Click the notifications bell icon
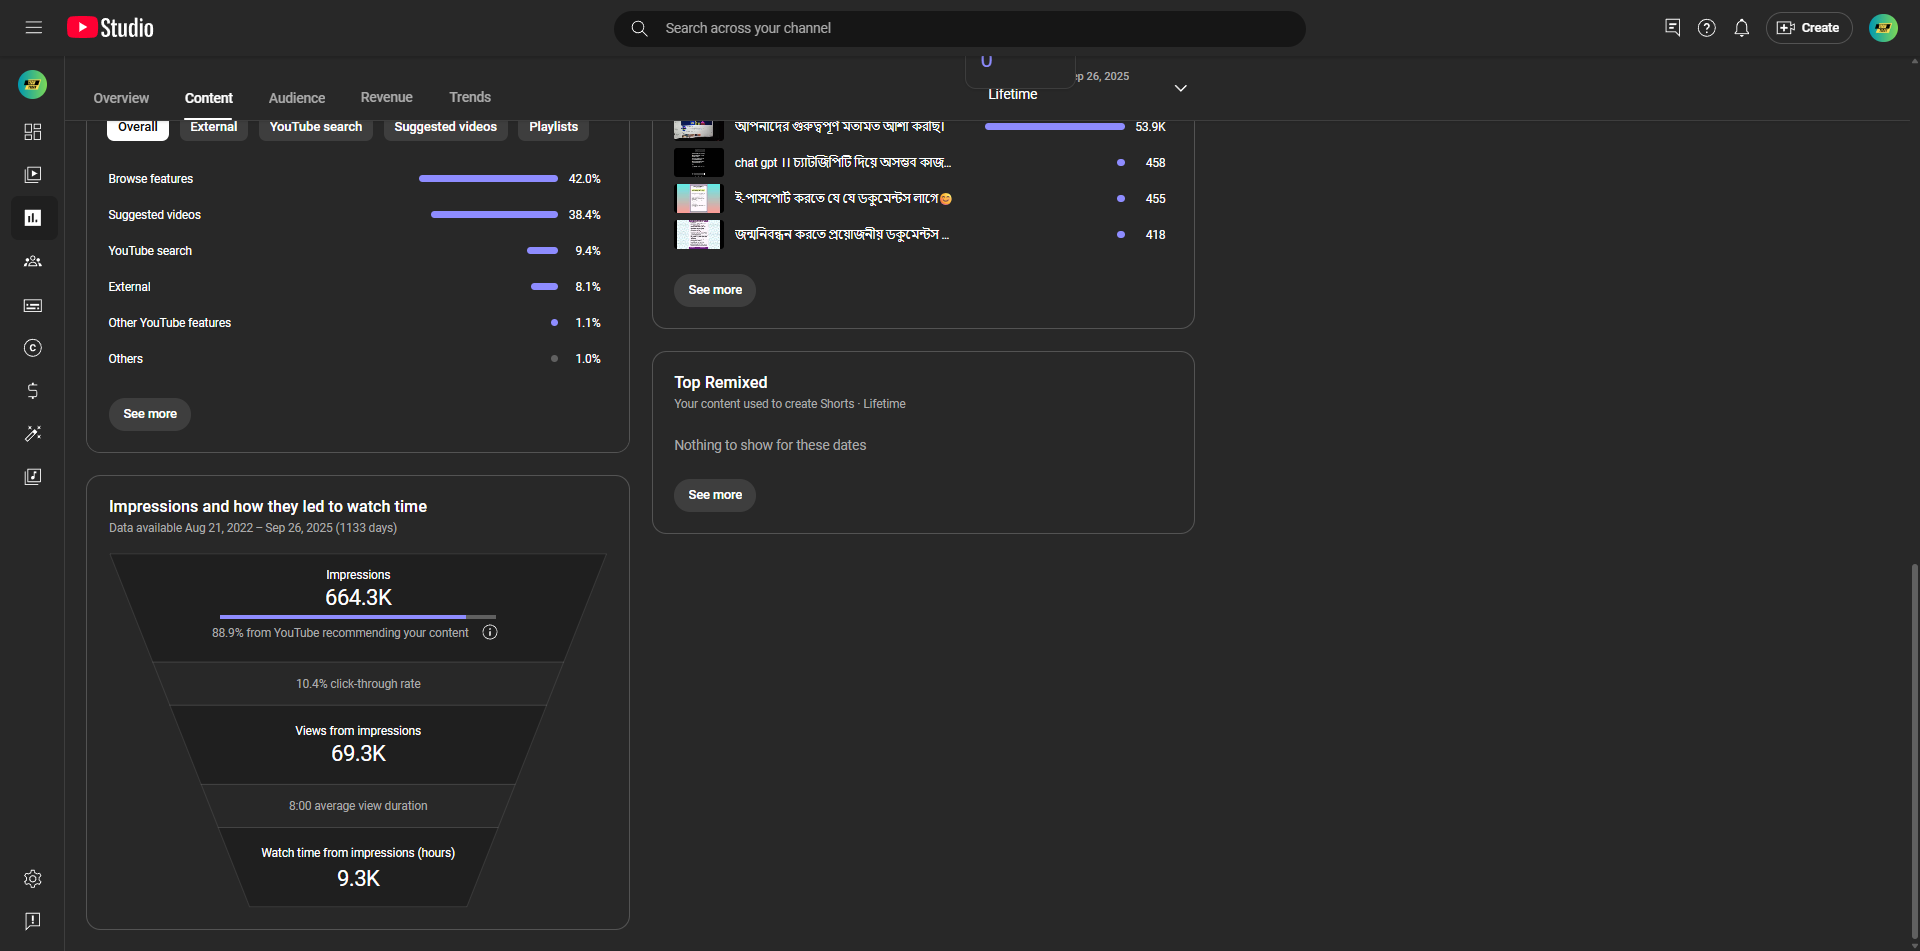1920x951 pixels. tap(1741, 28)
